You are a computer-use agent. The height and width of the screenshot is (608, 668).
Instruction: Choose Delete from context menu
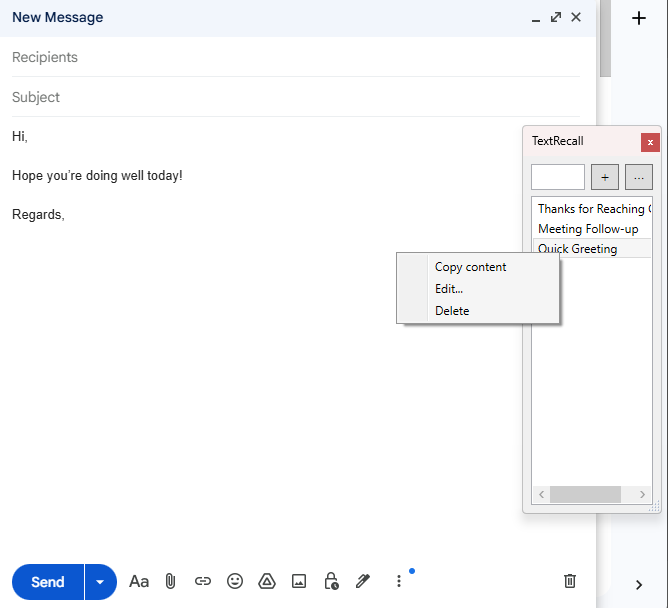tap(452, 311)
